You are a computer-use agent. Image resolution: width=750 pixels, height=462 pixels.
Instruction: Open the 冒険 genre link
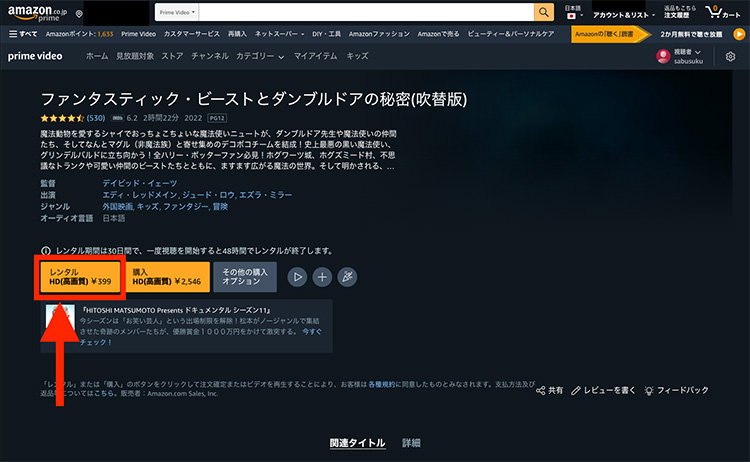point(221,207)
